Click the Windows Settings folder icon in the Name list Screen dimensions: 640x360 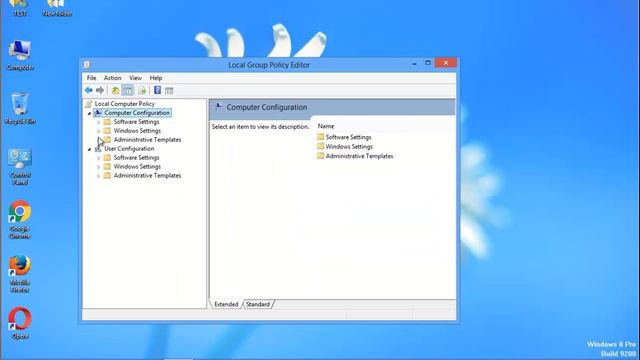coord(320,146)
